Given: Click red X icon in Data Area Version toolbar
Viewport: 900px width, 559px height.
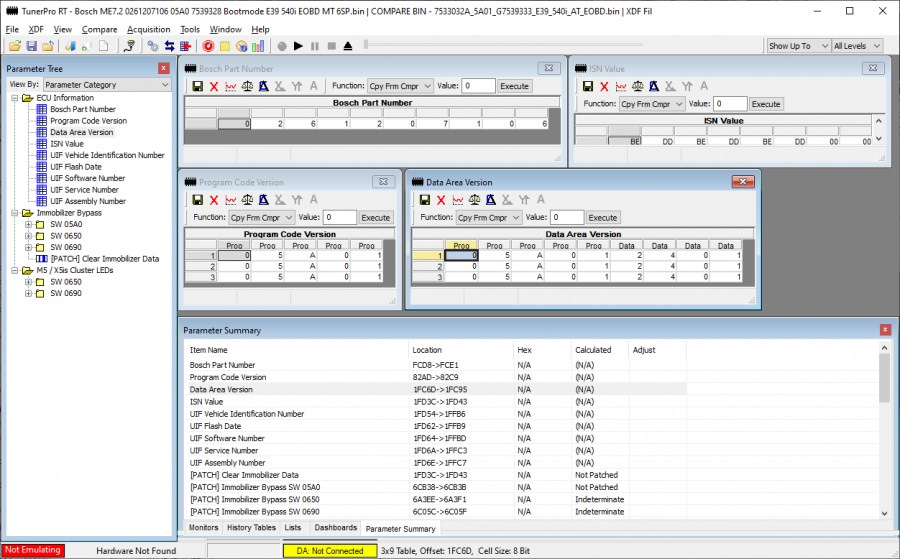Looking at the screenshot, I should pyautogui.click(x=441, y=200).
